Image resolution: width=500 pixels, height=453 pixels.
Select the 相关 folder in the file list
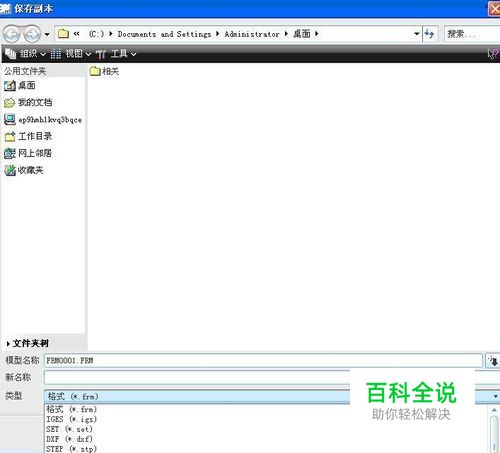tap(104, 71)
